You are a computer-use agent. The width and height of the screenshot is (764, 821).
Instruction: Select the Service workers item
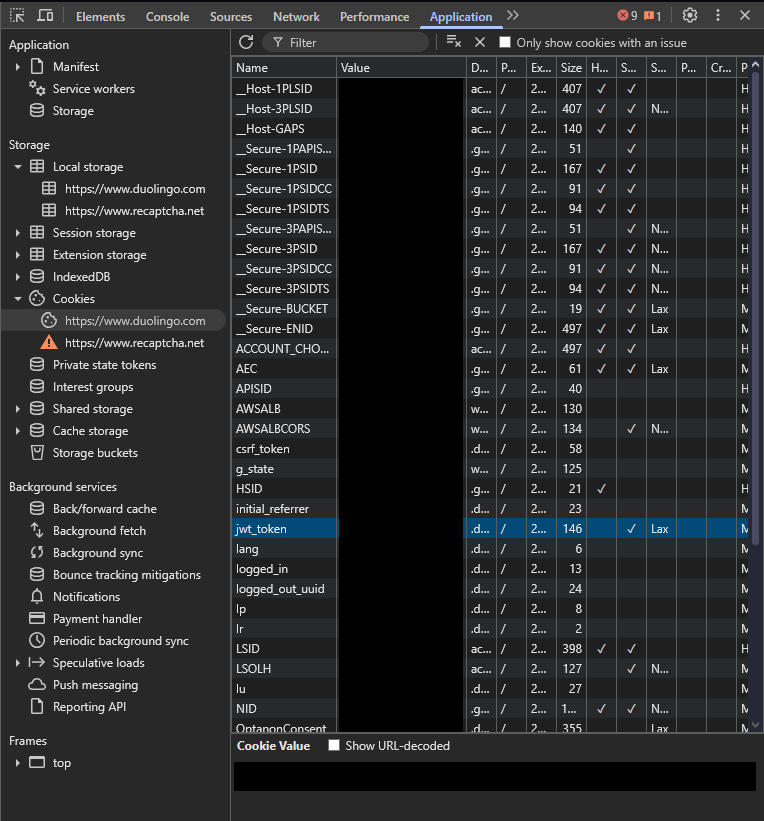[93, 89]
